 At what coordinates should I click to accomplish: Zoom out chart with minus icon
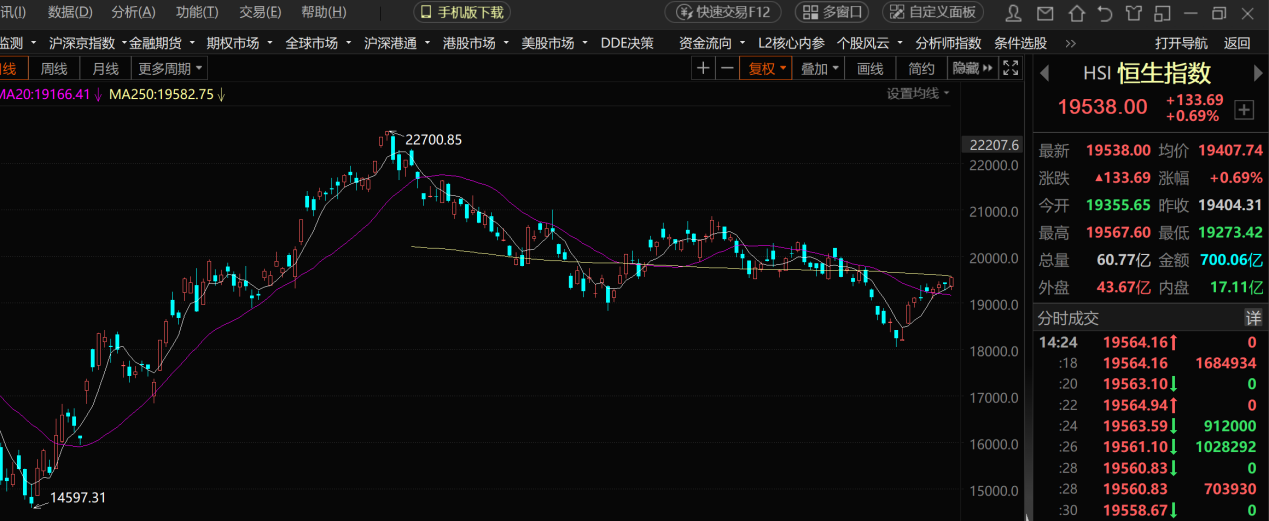coord(727,68)
